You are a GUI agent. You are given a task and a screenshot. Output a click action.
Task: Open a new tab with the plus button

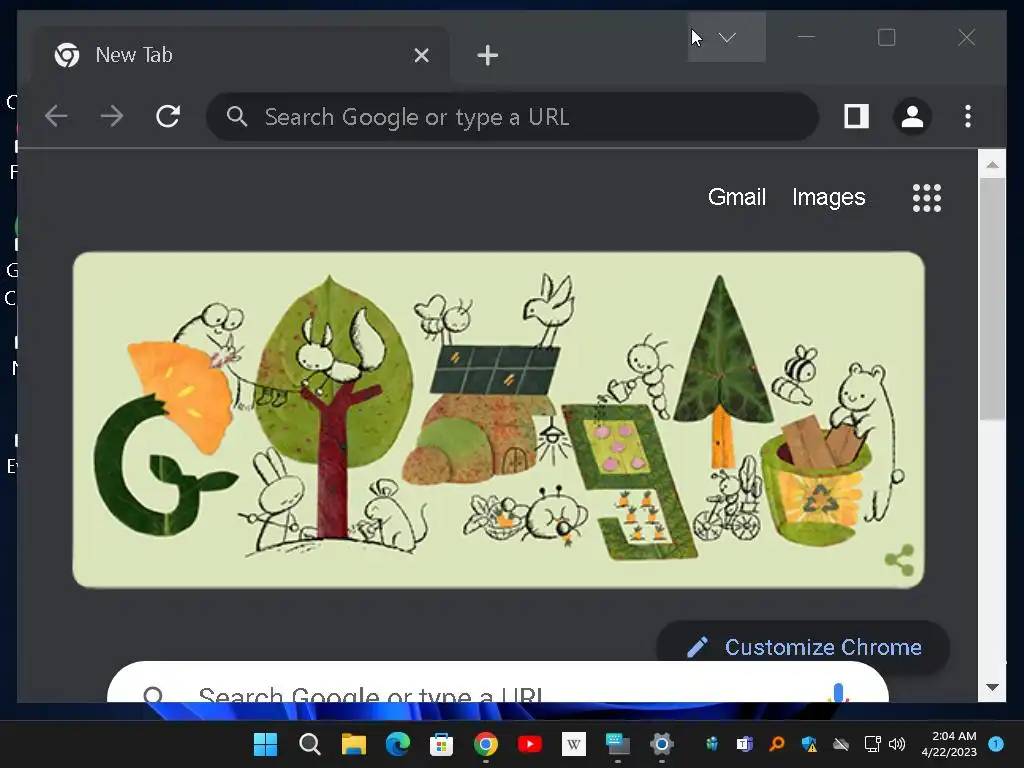(x=487, y=56)
